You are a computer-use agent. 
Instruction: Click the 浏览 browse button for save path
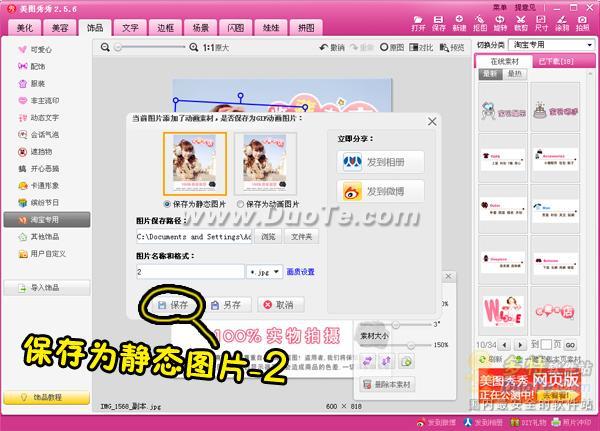(x=268, y=236)
